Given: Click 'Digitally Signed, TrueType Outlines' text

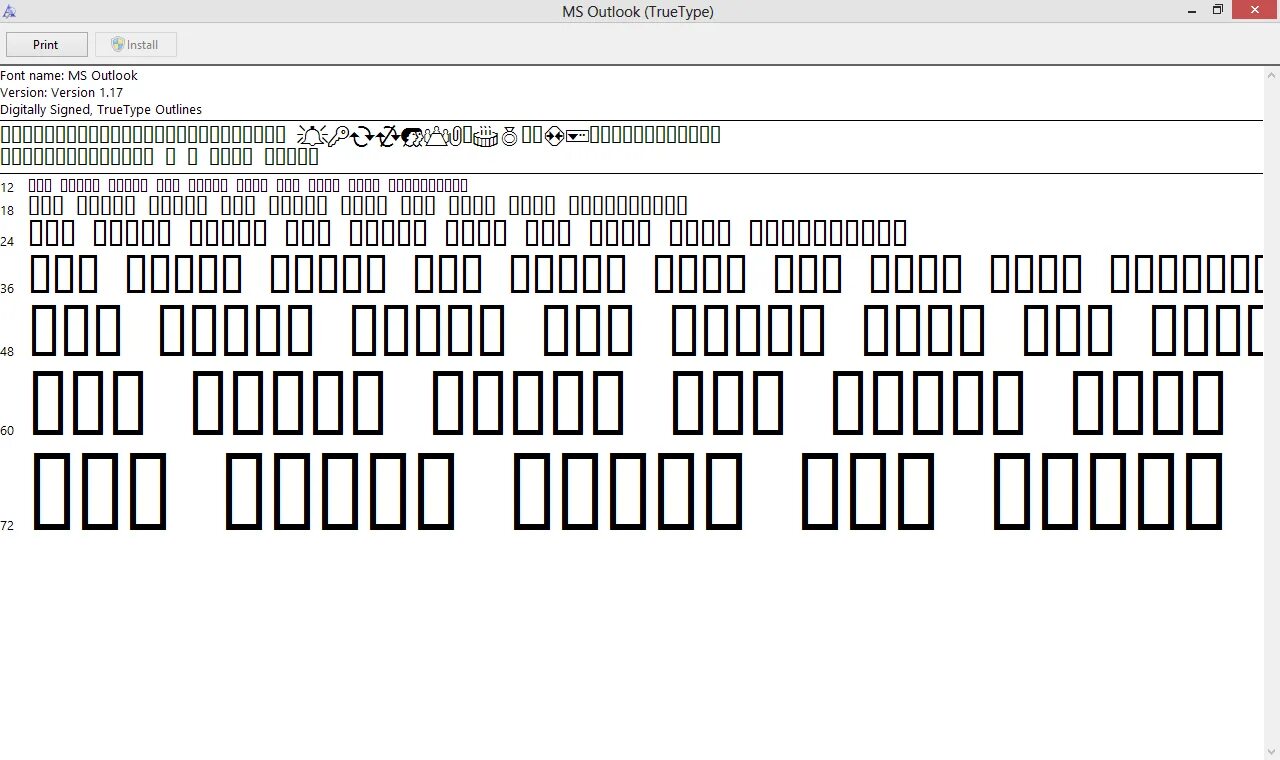Looking at the screenshot, I should pos(101,109).
